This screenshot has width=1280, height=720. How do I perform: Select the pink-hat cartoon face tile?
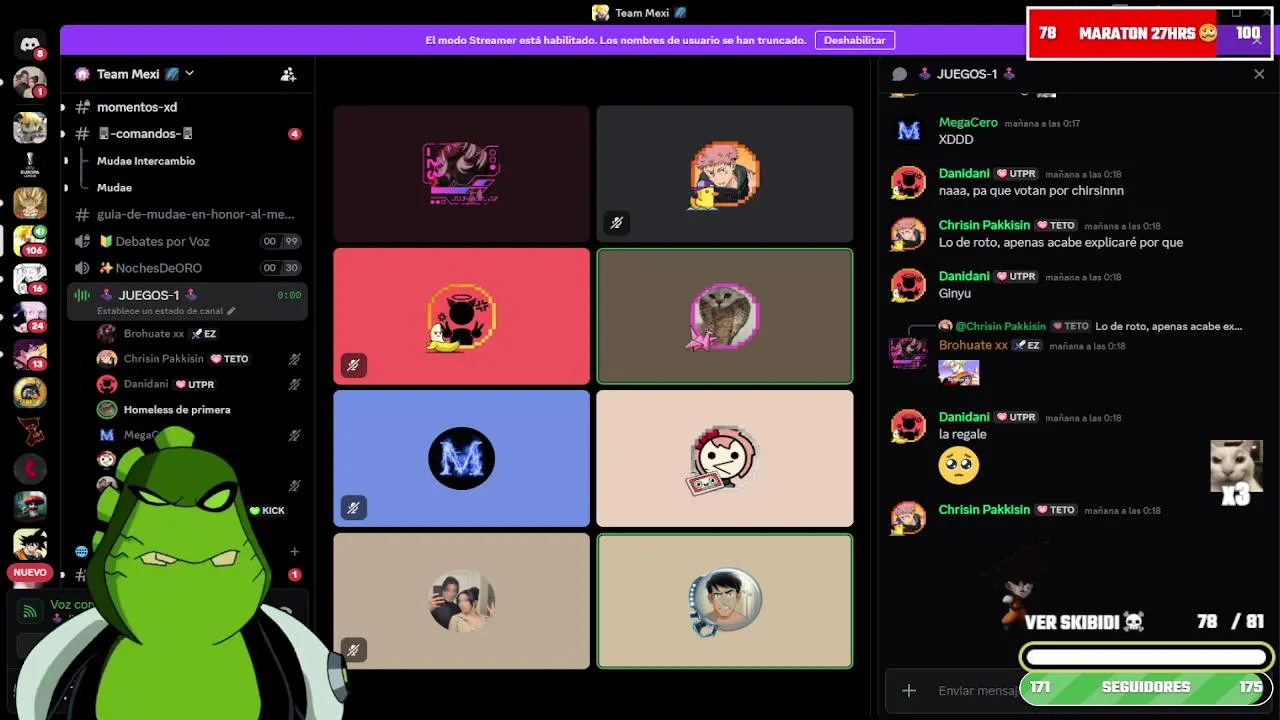(725, 458)
